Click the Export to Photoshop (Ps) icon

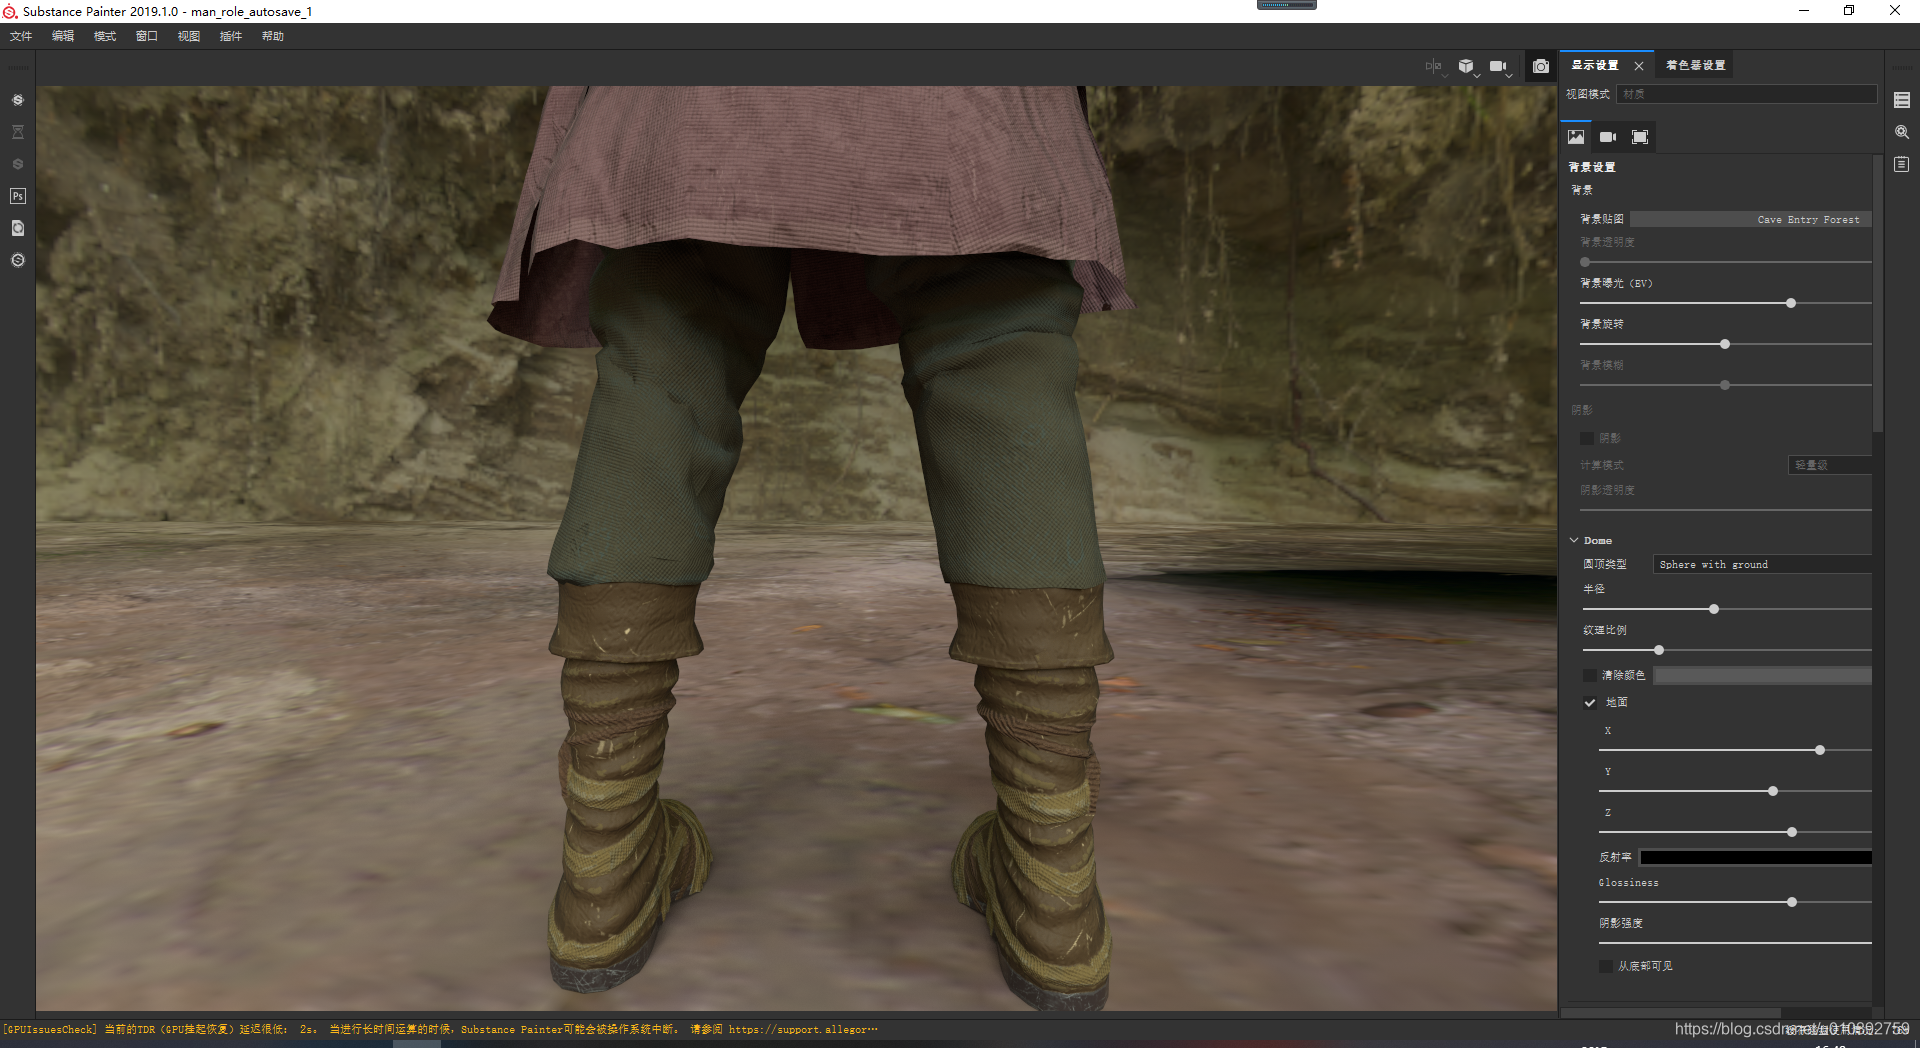[18, 196]
